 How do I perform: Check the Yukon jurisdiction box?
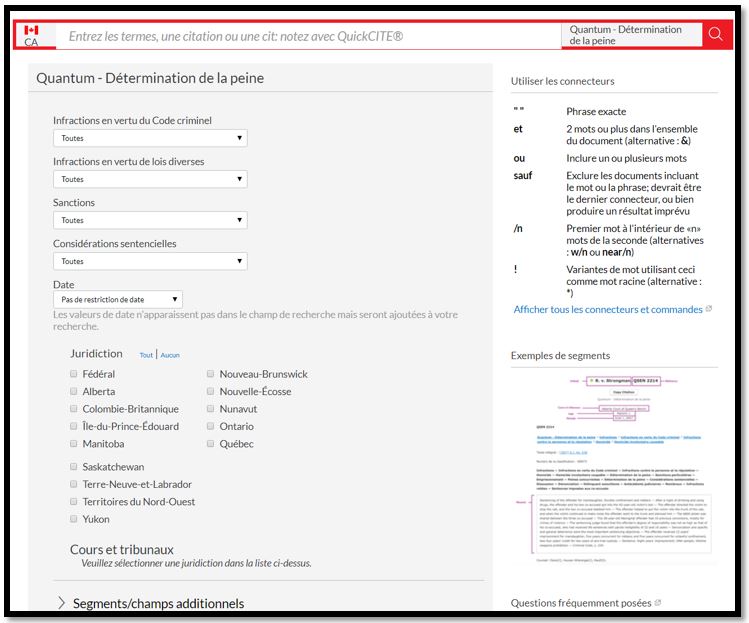74,518
